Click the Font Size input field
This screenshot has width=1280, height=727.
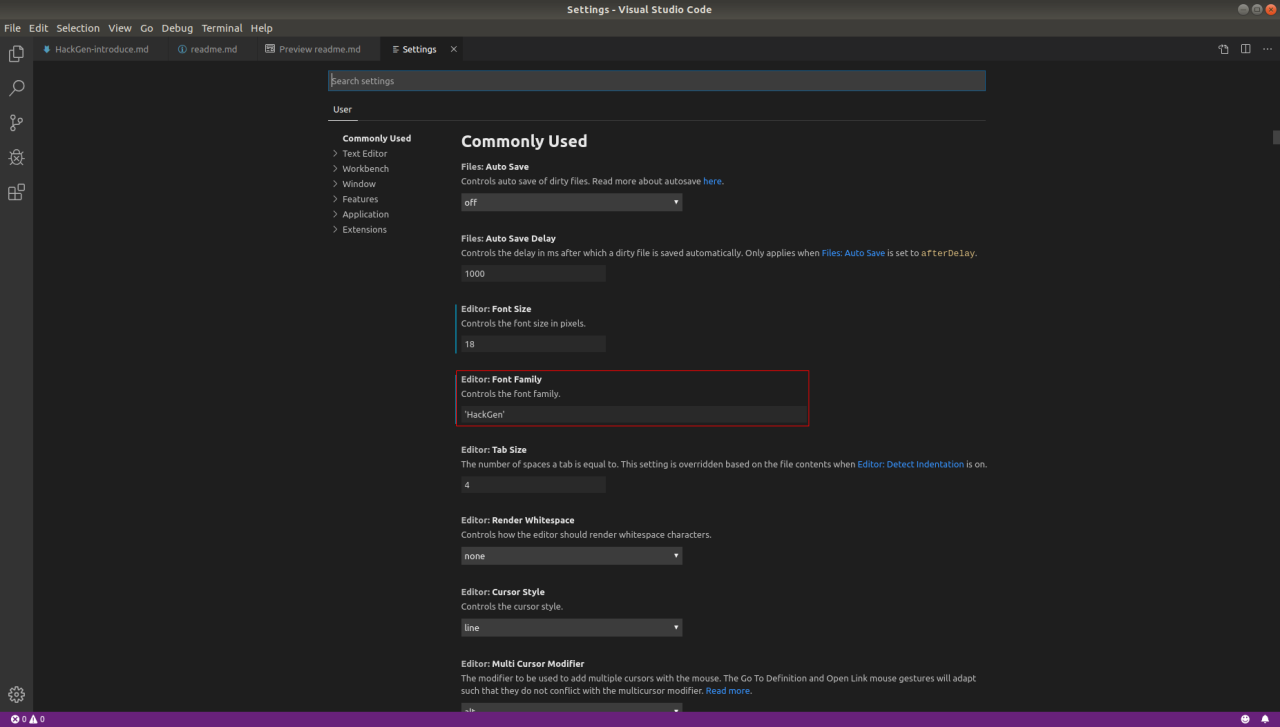pos(533,344)
